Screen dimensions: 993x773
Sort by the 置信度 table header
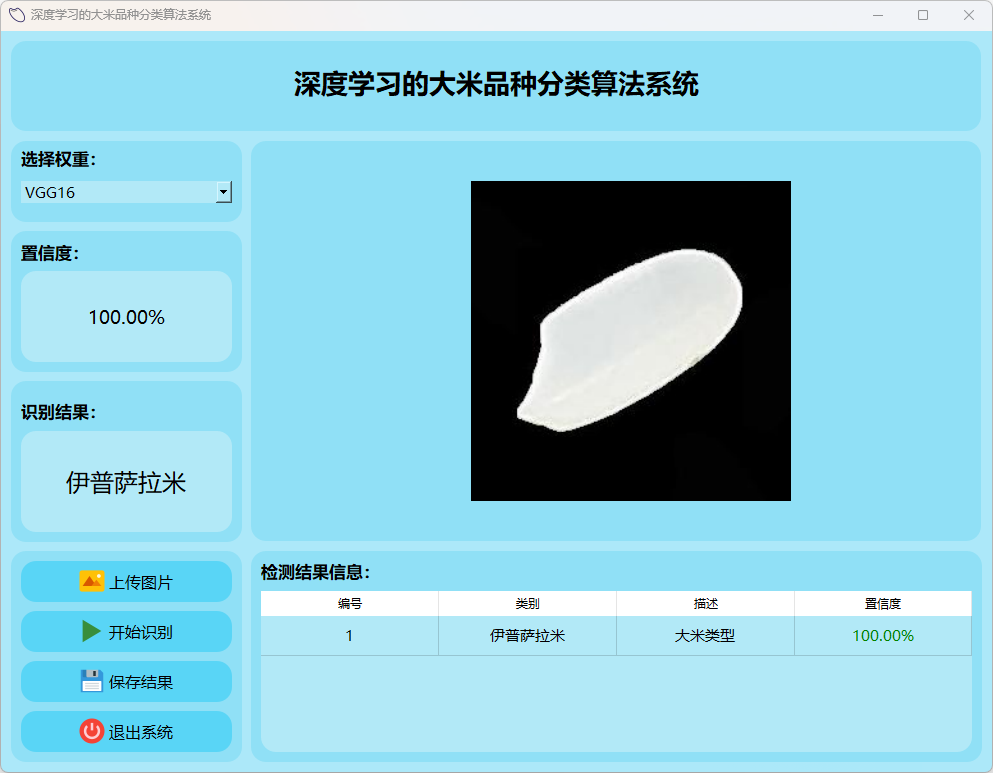[882, 604]
